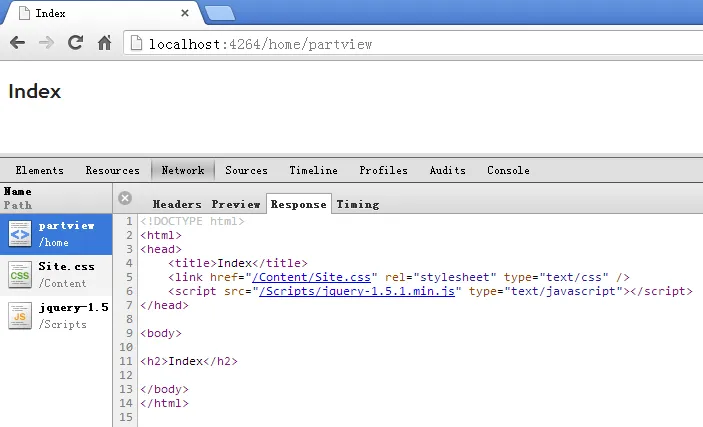Open the Sources panel
The height and width of the screenshot is (427, 703).
(246, 170)
